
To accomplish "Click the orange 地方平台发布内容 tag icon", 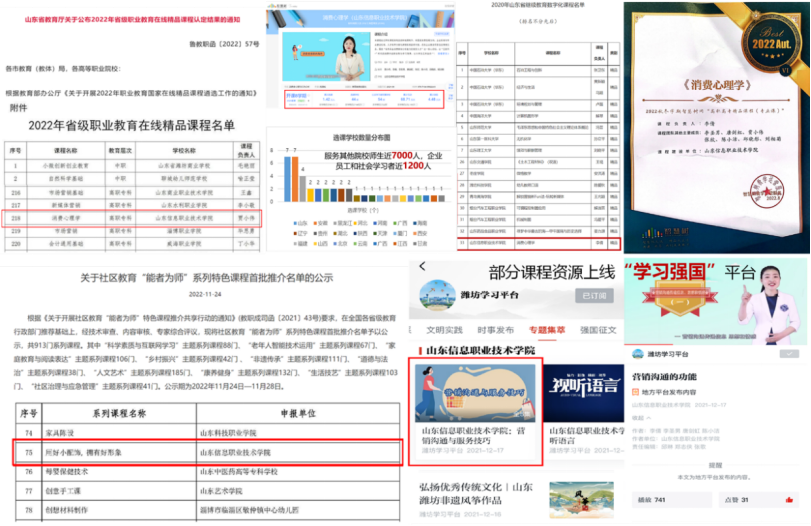I will (634, 392).
